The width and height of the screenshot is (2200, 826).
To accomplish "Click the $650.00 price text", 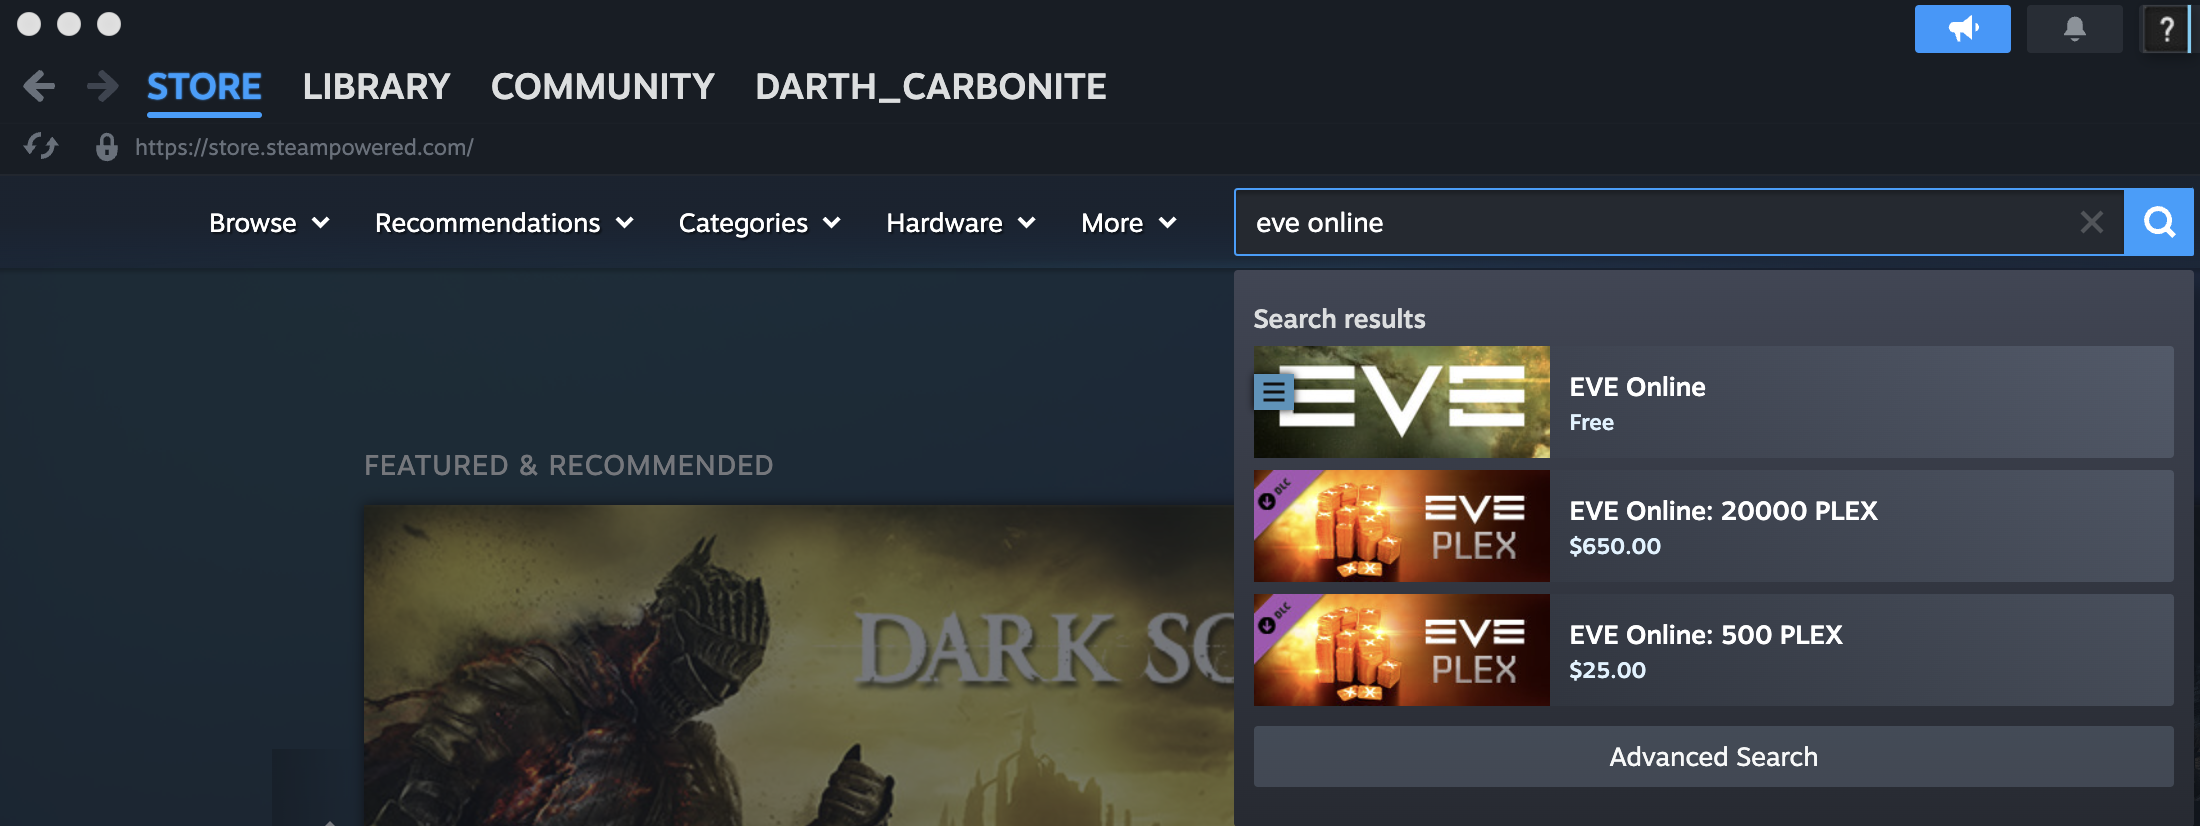I will click(1615, 546).
